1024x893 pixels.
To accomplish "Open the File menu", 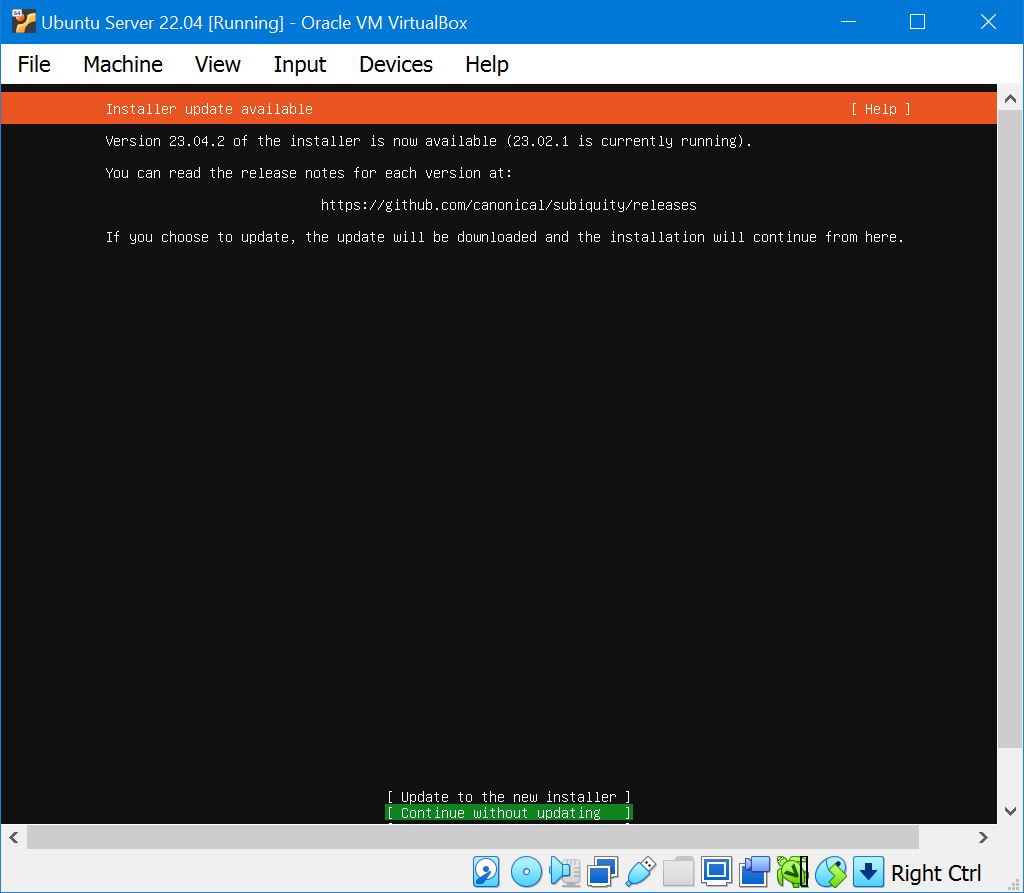I will tap(34, 64).
